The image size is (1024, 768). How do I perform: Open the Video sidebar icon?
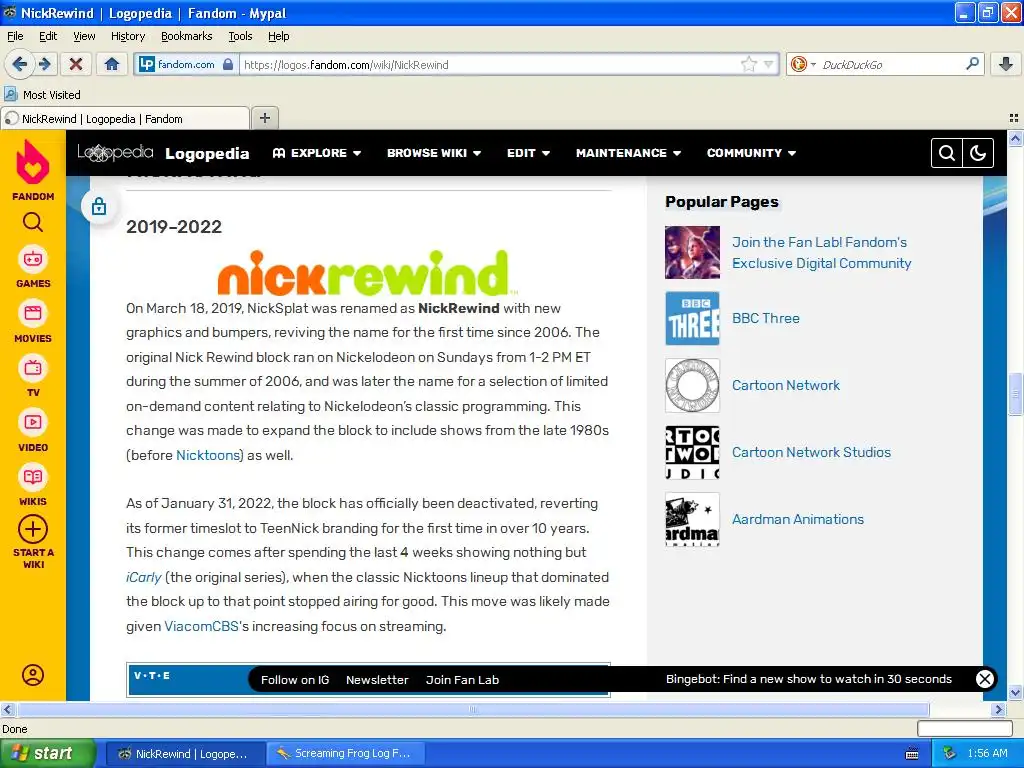coord(33,423)
